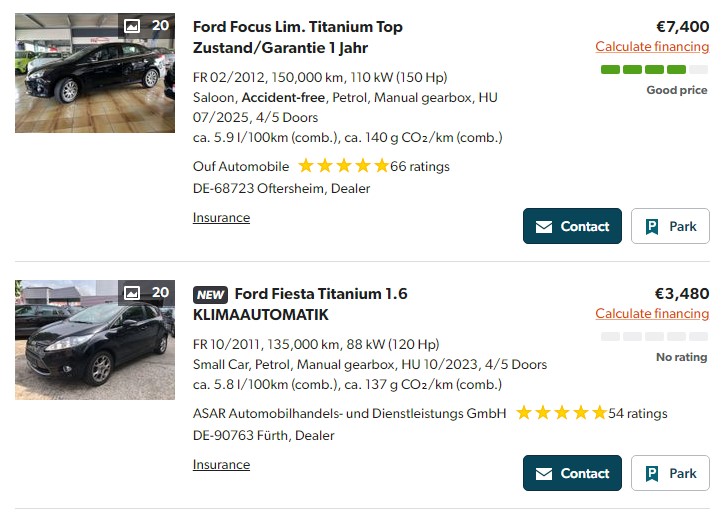
Task: Click the 66 ratings text for Ouf Automobile
Action: click(420, 167)
